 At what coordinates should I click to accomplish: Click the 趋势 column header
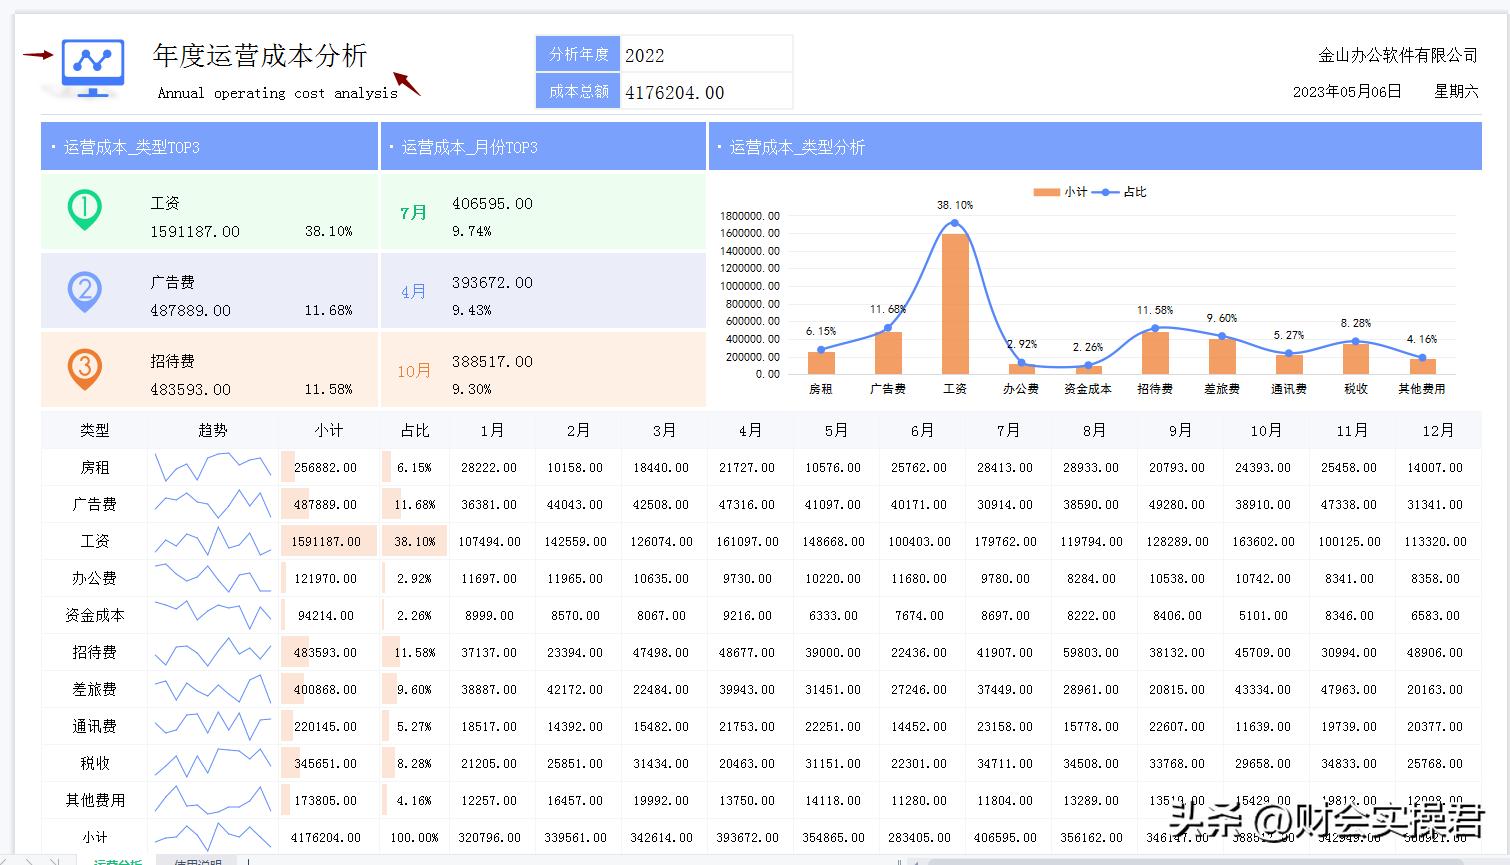pyautogui.click(x=212, y=430)
